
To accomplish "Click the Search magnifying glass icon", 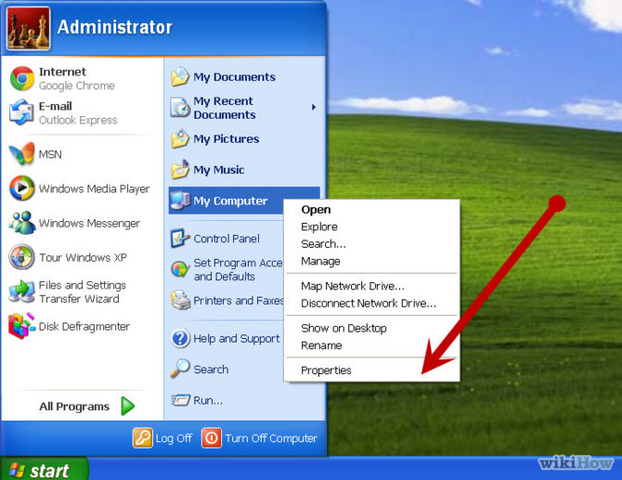I will (x=180, y=369).
